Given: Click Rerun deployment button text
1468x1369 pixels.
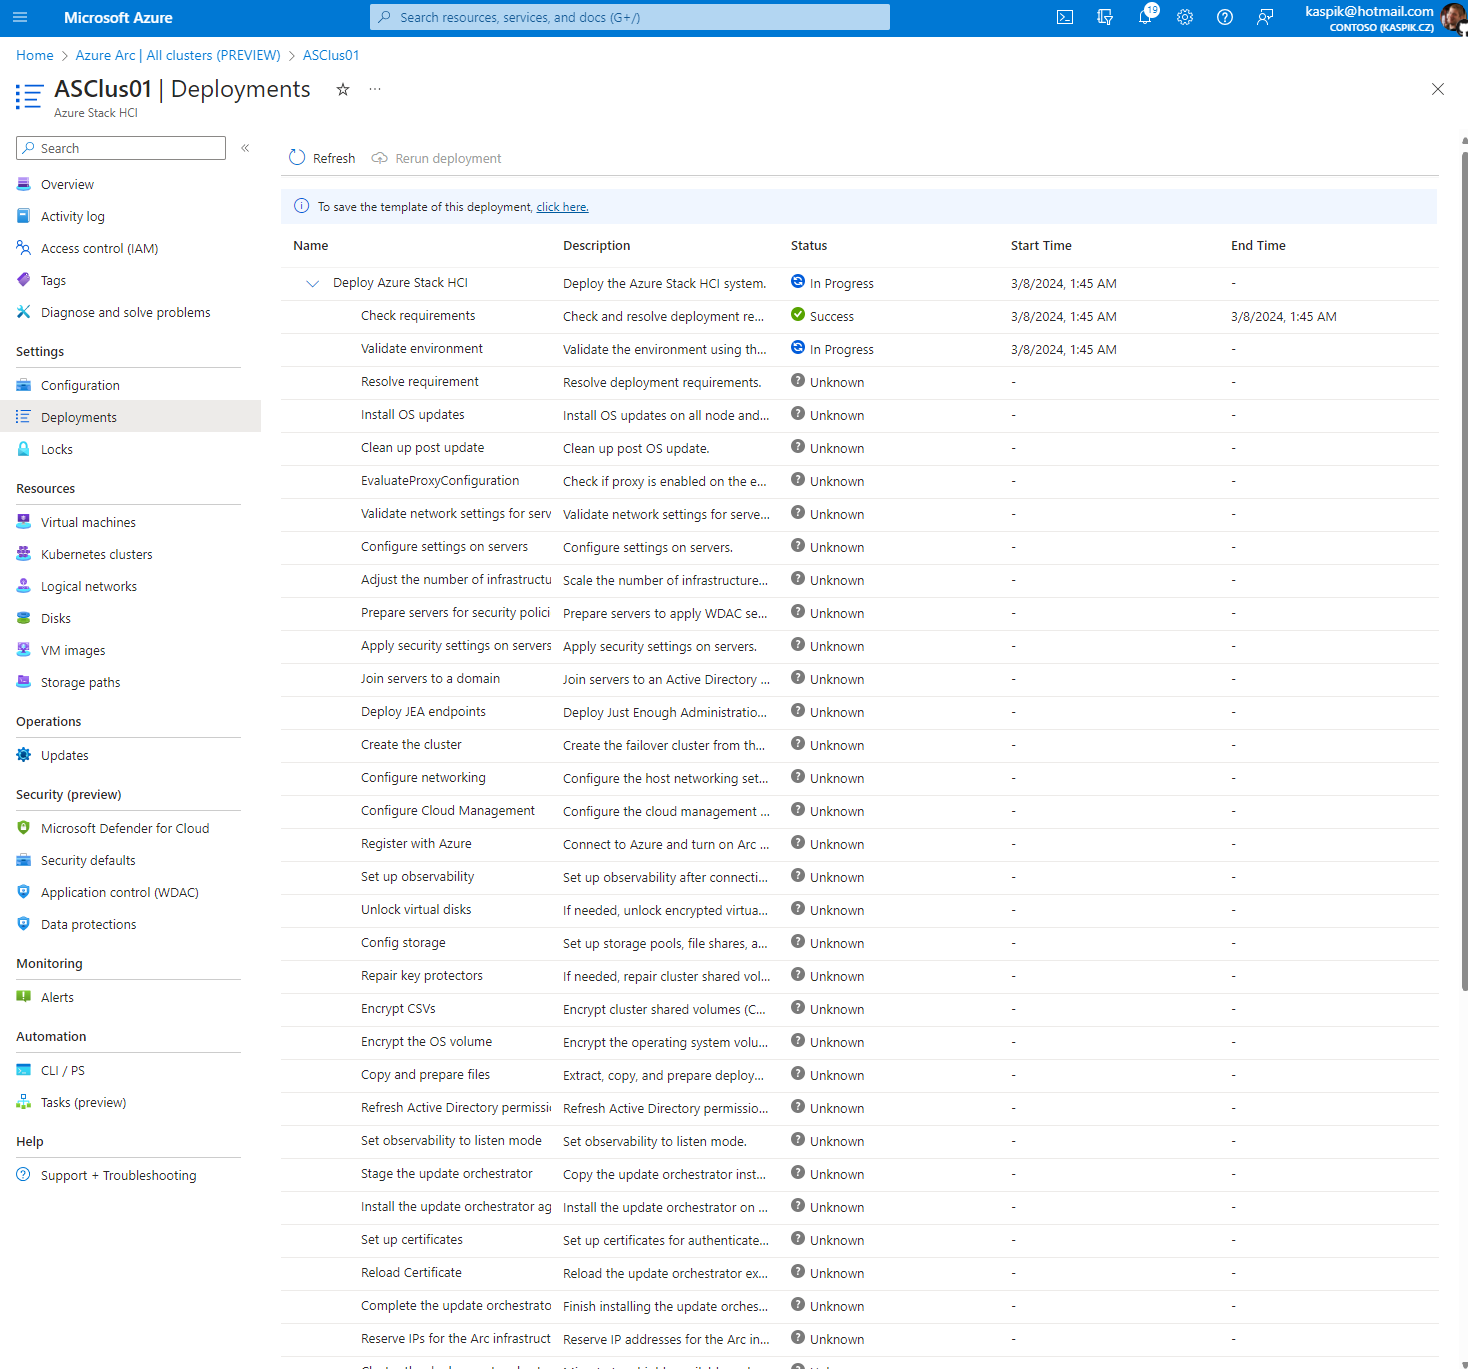Looking at the screenshot, I should point(448,158).
